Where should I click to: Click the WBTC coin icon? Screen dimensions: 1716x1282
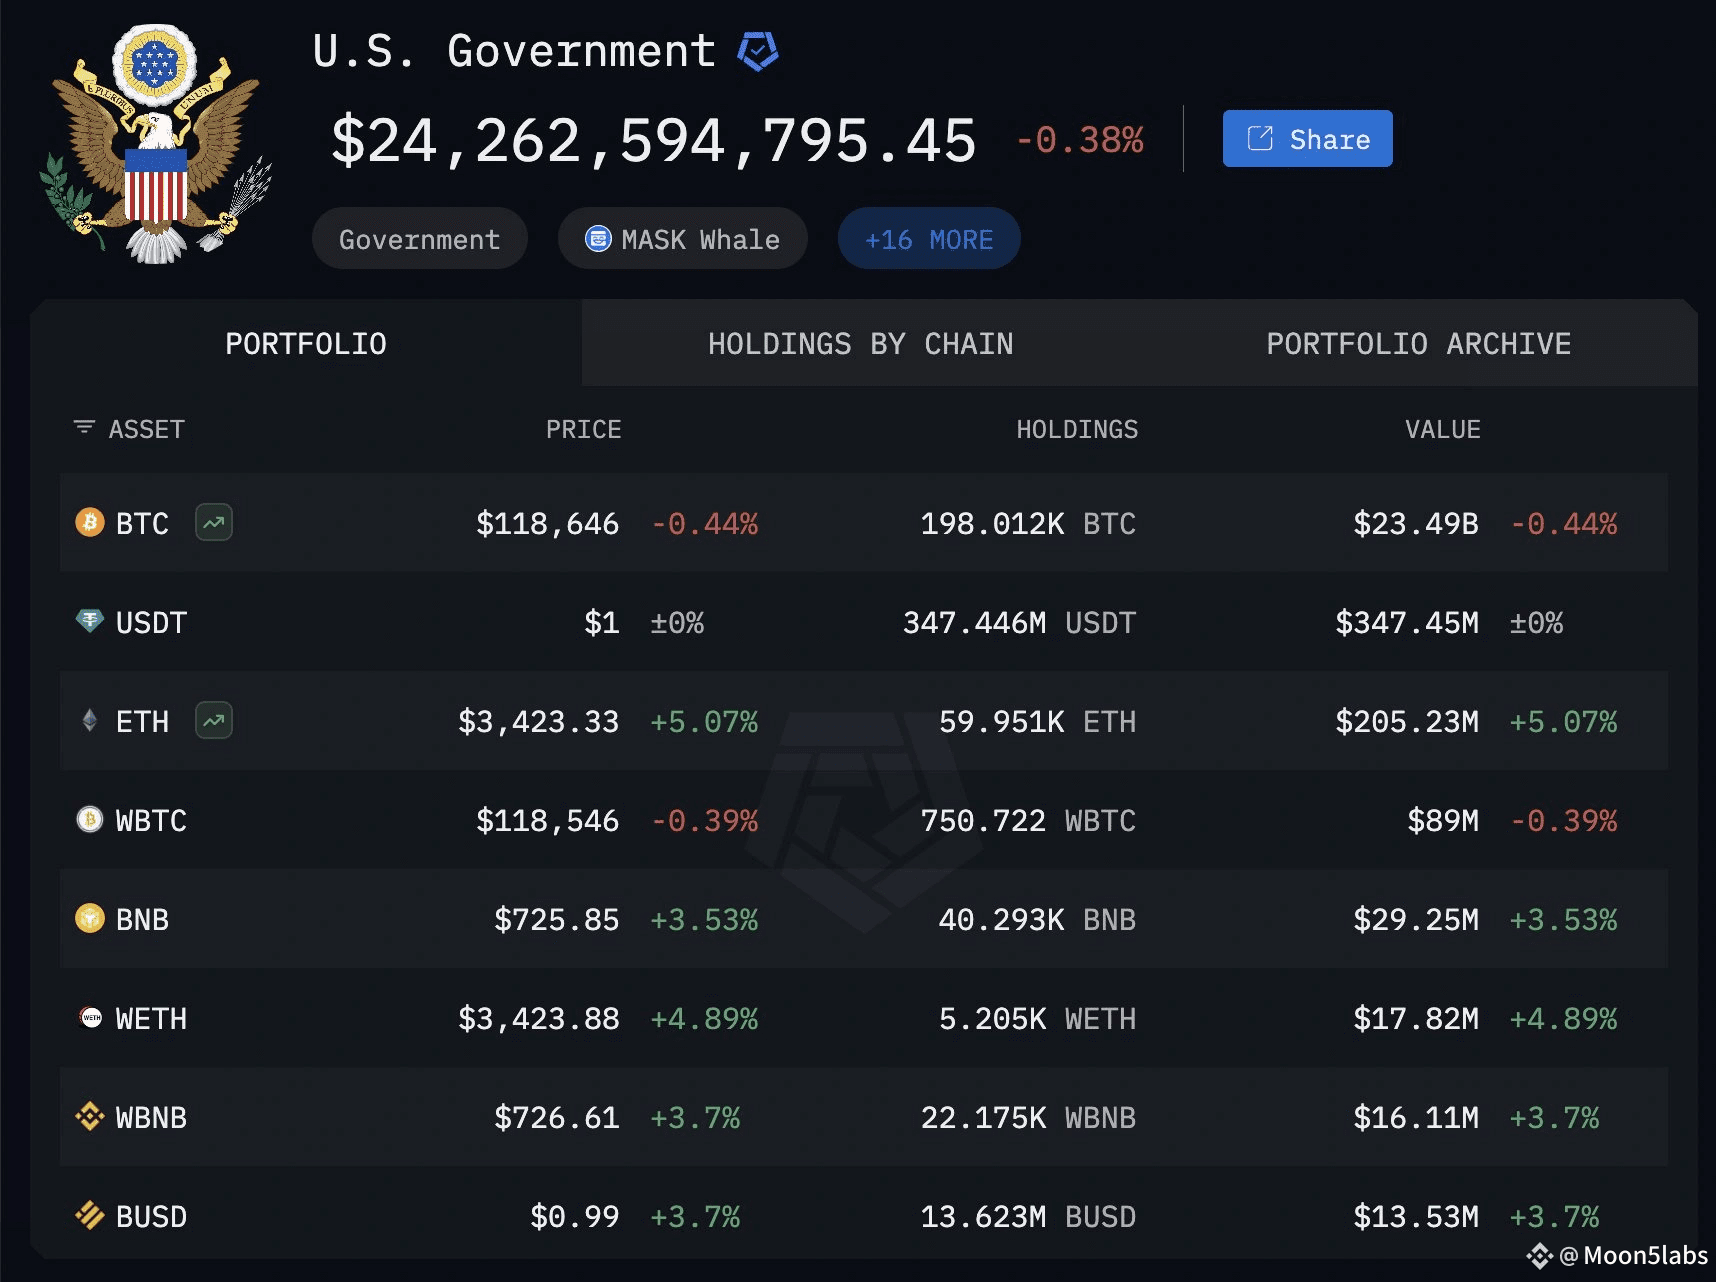(x=90, y=819)
